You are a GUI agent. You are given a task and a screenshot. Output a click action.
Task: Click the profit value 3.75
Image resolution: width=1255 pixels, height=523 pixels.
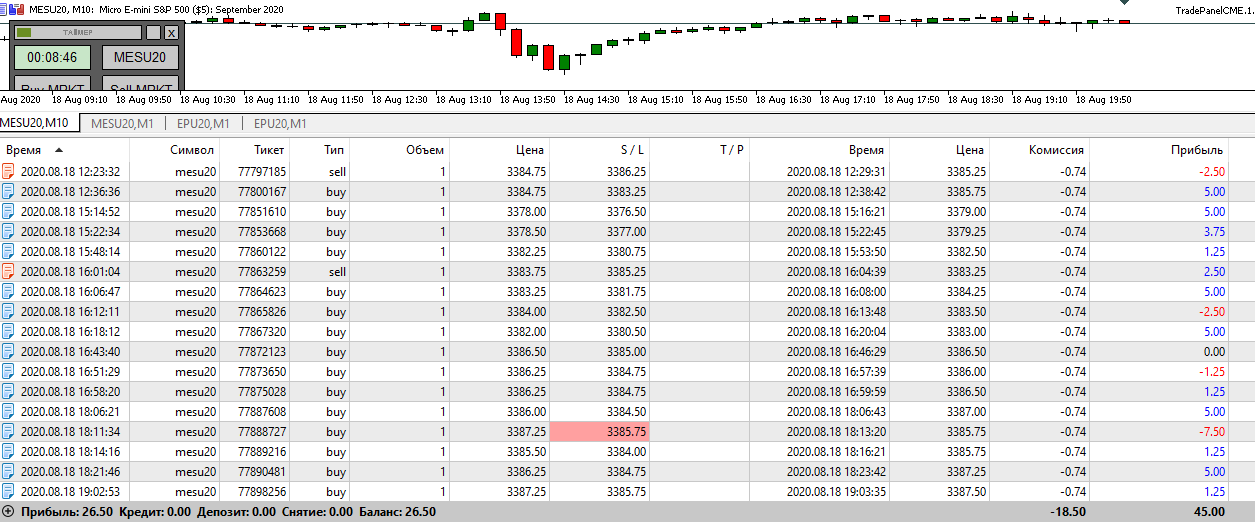(1214, 232)
